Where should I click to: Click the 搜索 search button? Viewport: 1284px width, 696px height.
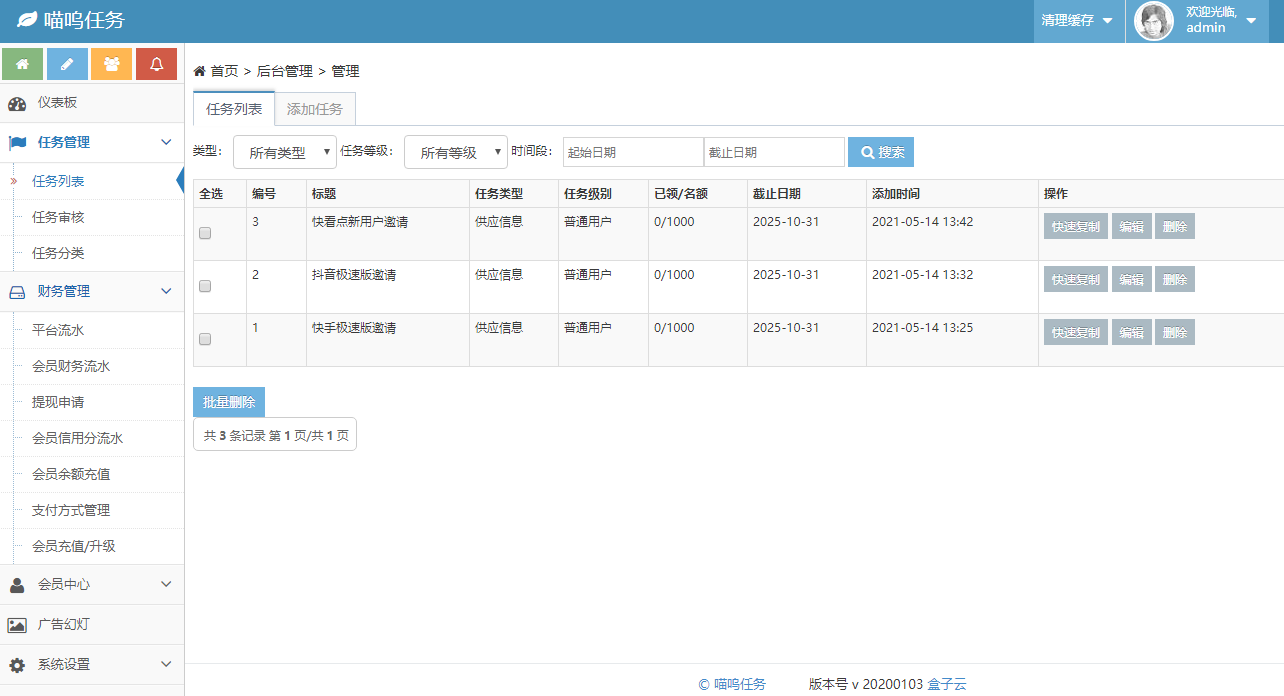[881, 152]
